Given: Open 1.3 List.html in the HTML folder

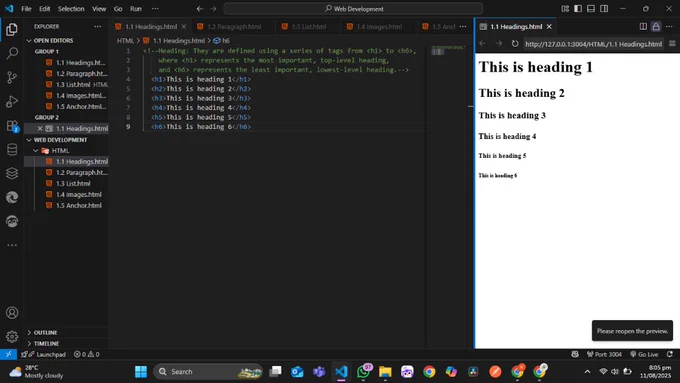Looking at the screenshot, I should (x=73, y=183).
